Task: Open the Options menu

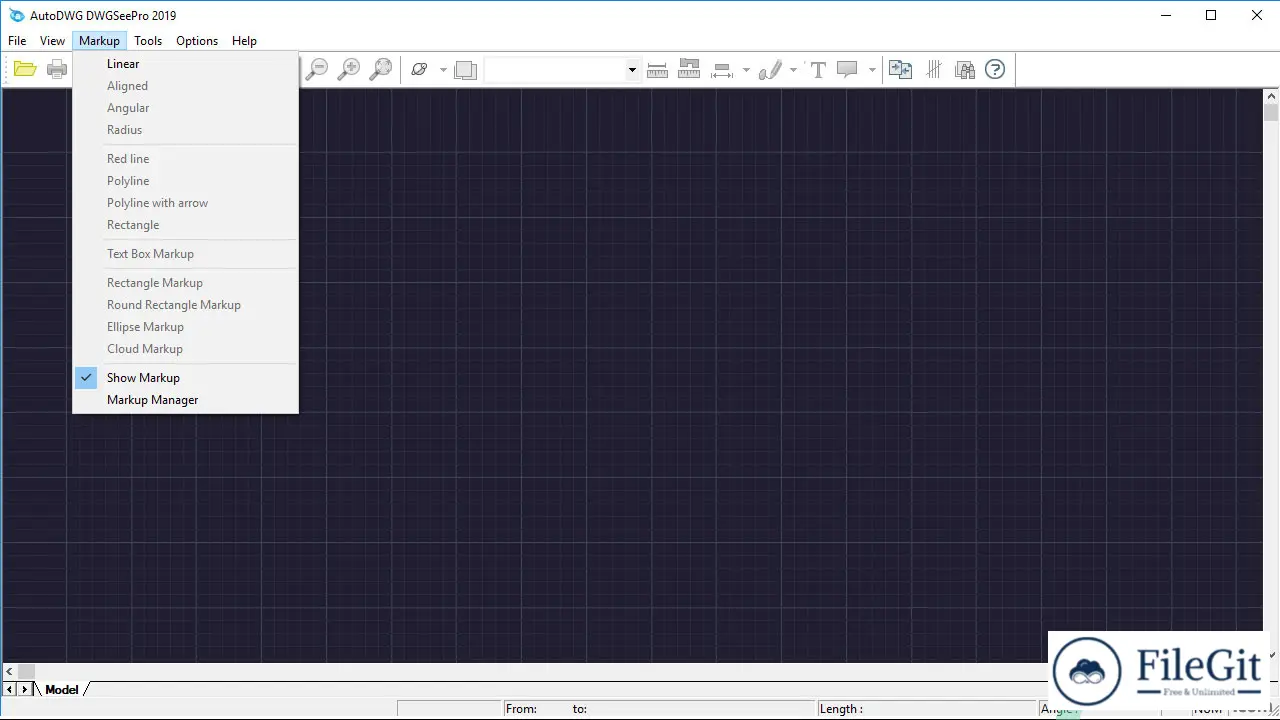Action: (197, 41)
